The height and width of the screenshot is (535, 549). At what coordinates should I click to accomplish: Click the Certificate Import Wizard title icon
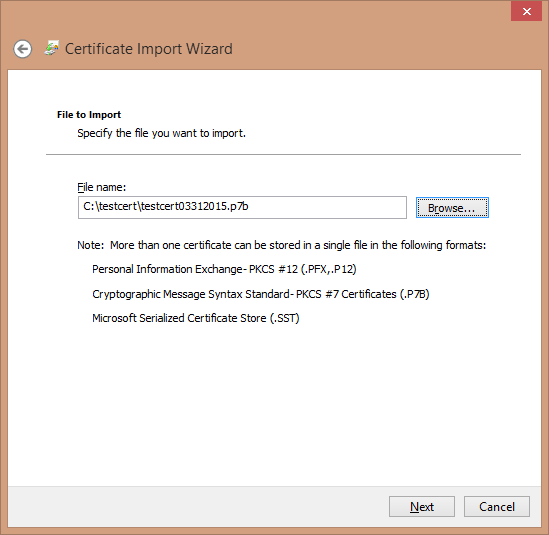(52, 48)
